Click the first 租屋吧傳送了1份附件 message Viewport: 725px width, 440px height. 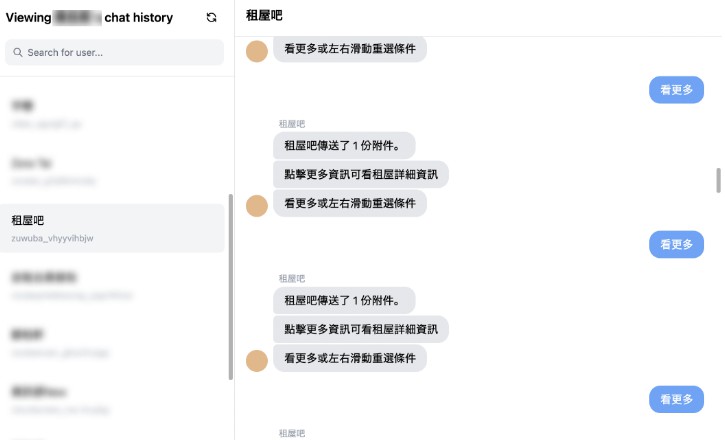(x=343, y=146)
